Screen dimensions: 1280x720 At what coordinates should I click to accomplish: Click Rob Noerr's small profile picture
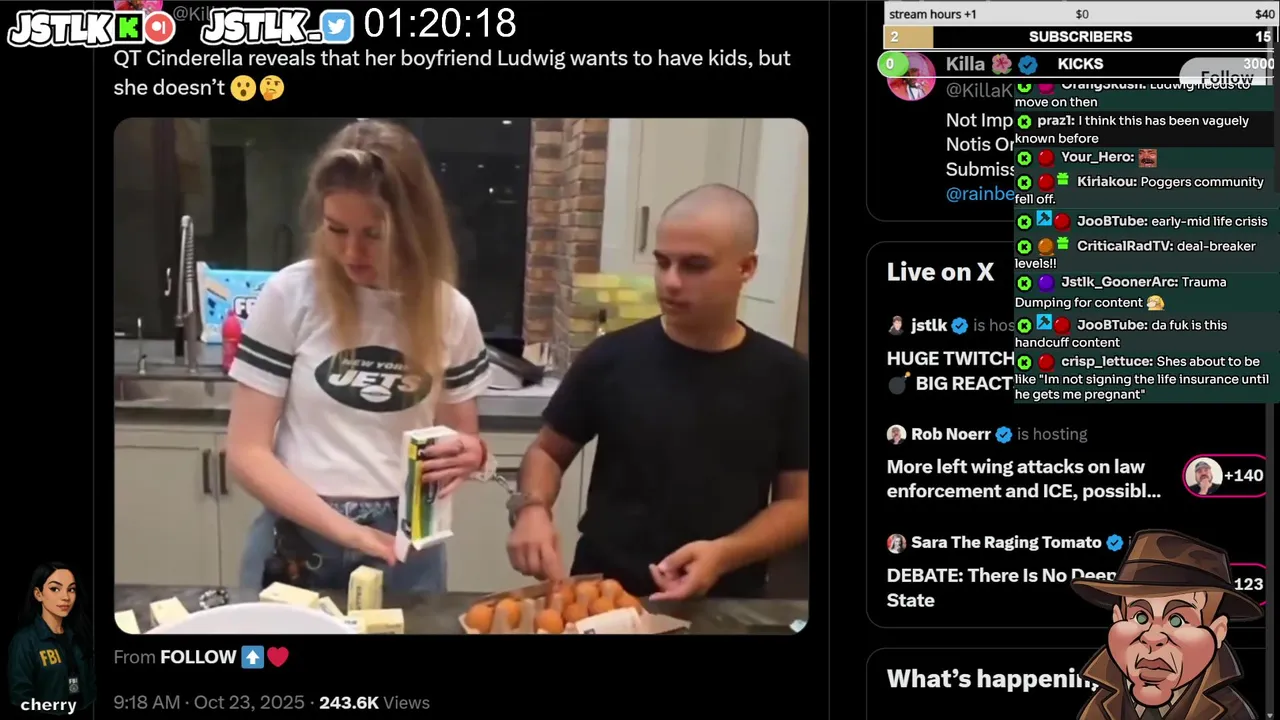coord(896,434)
